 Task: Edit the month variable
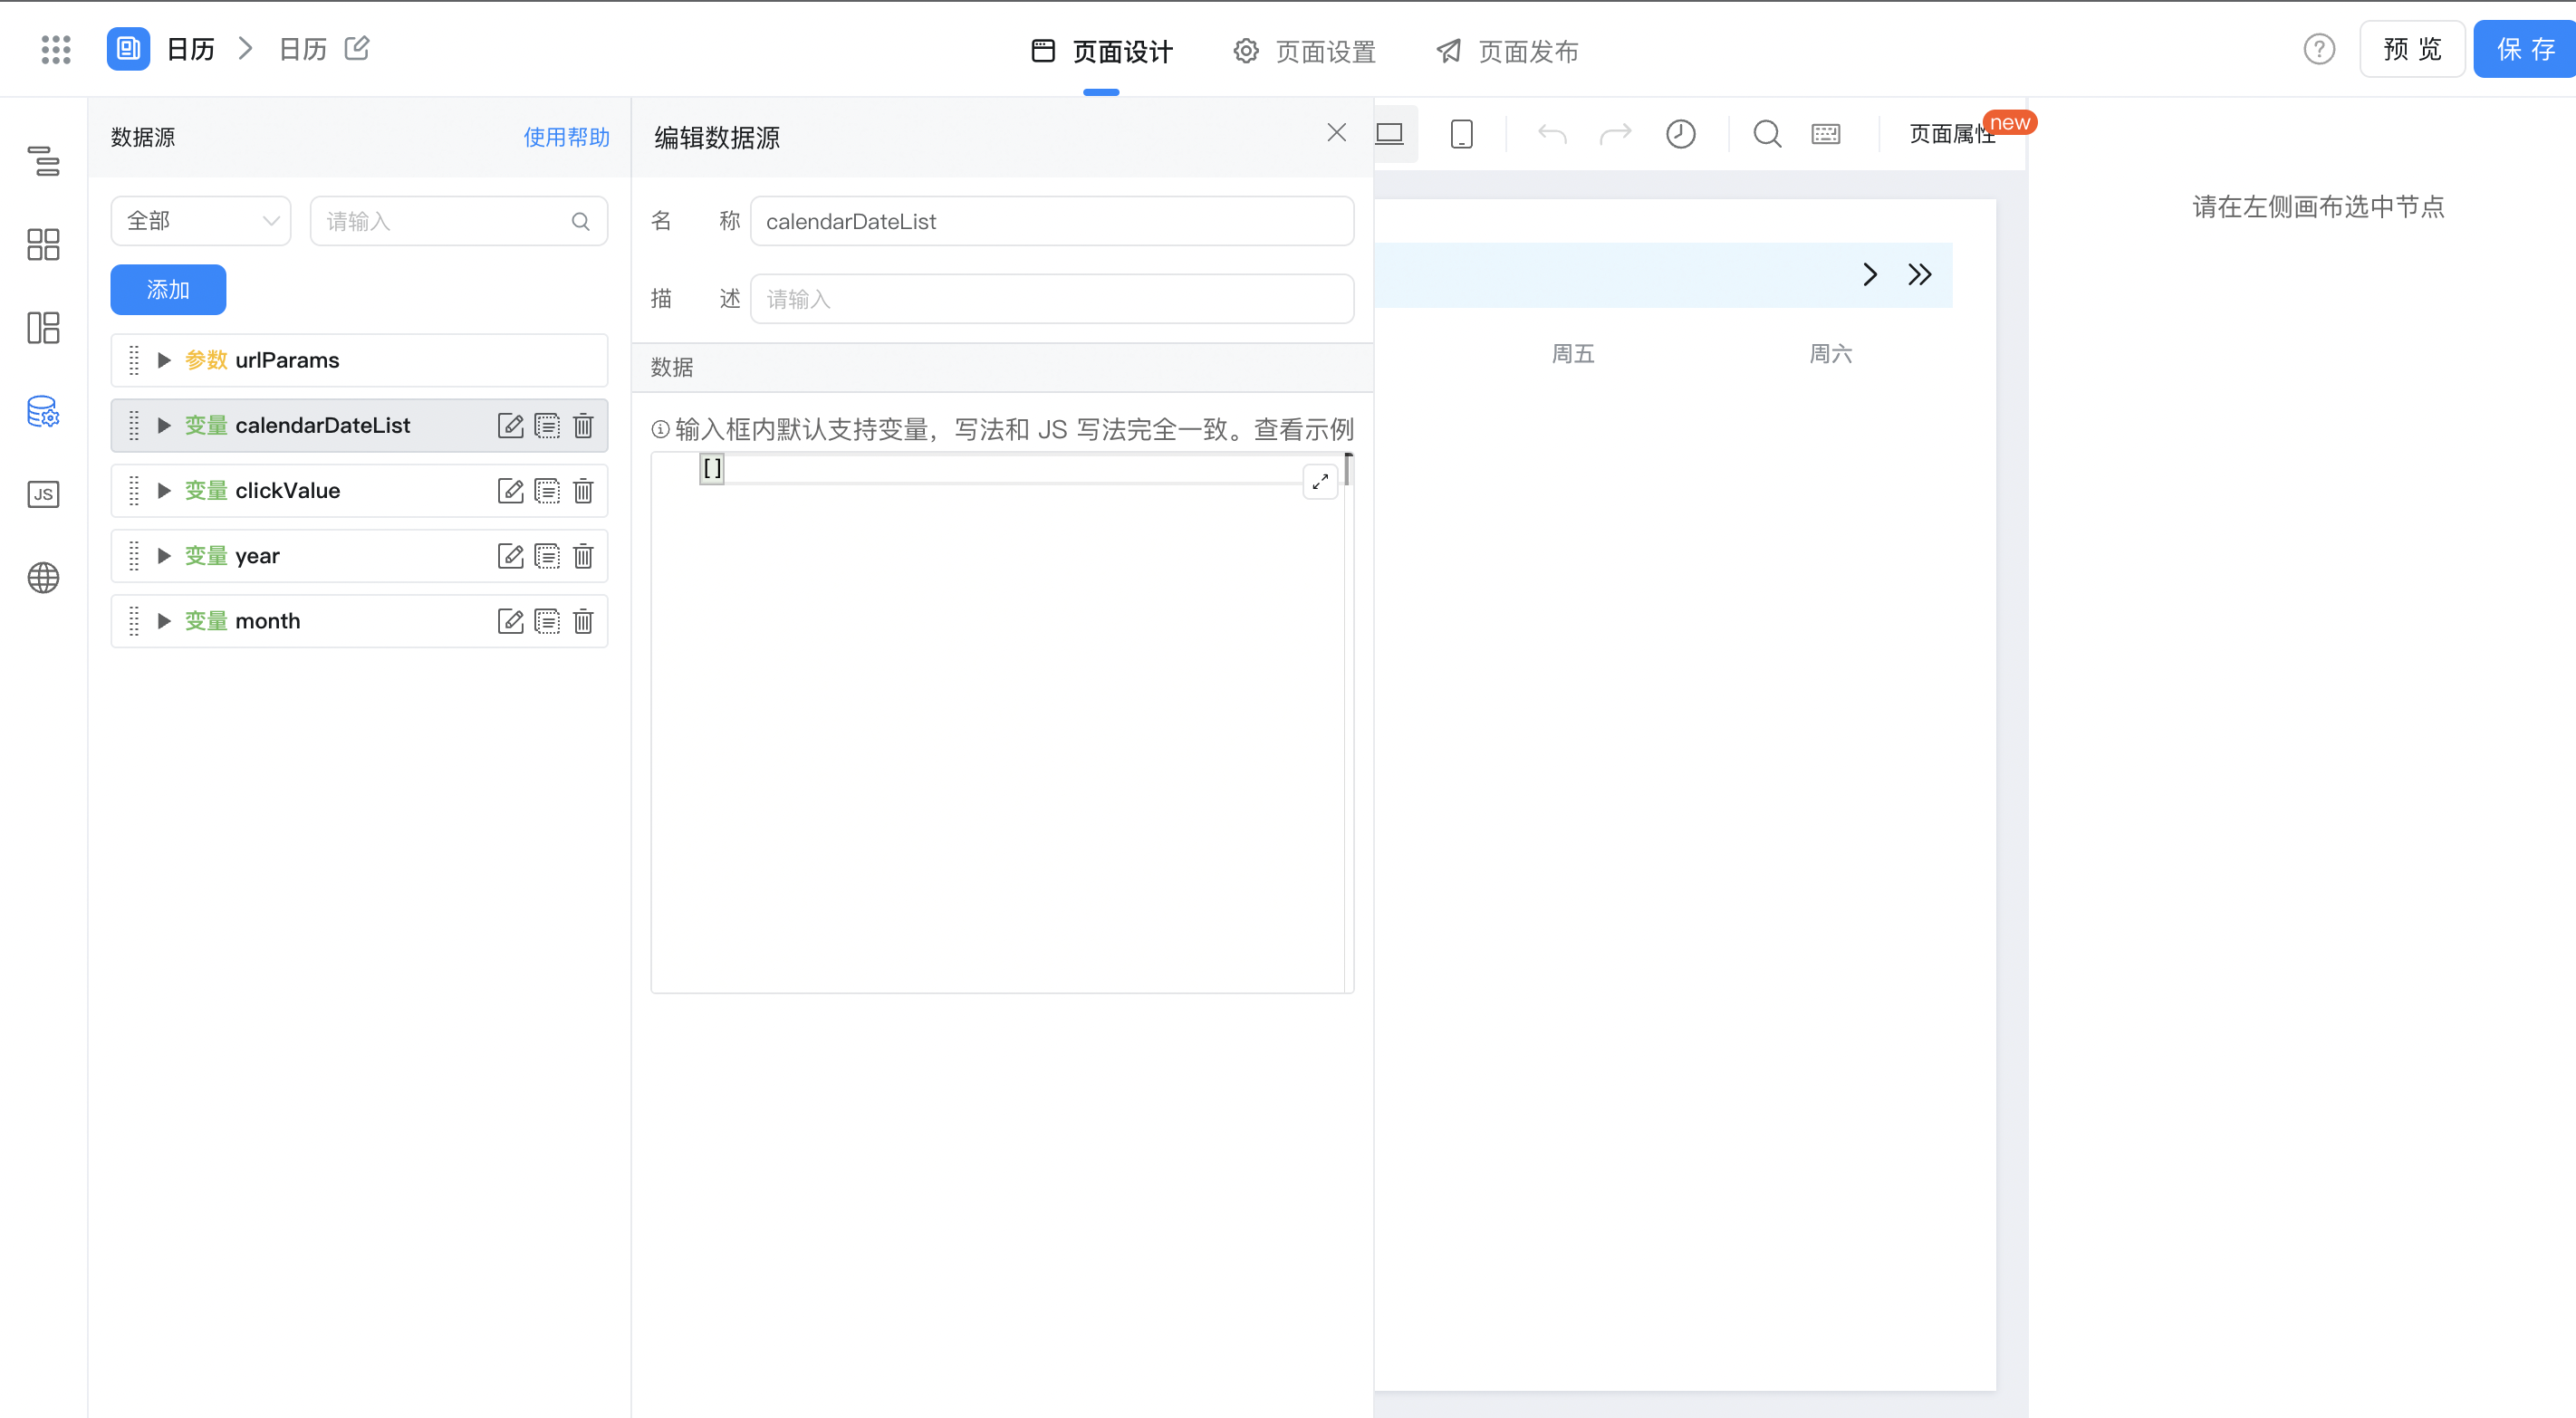point(511,621)
